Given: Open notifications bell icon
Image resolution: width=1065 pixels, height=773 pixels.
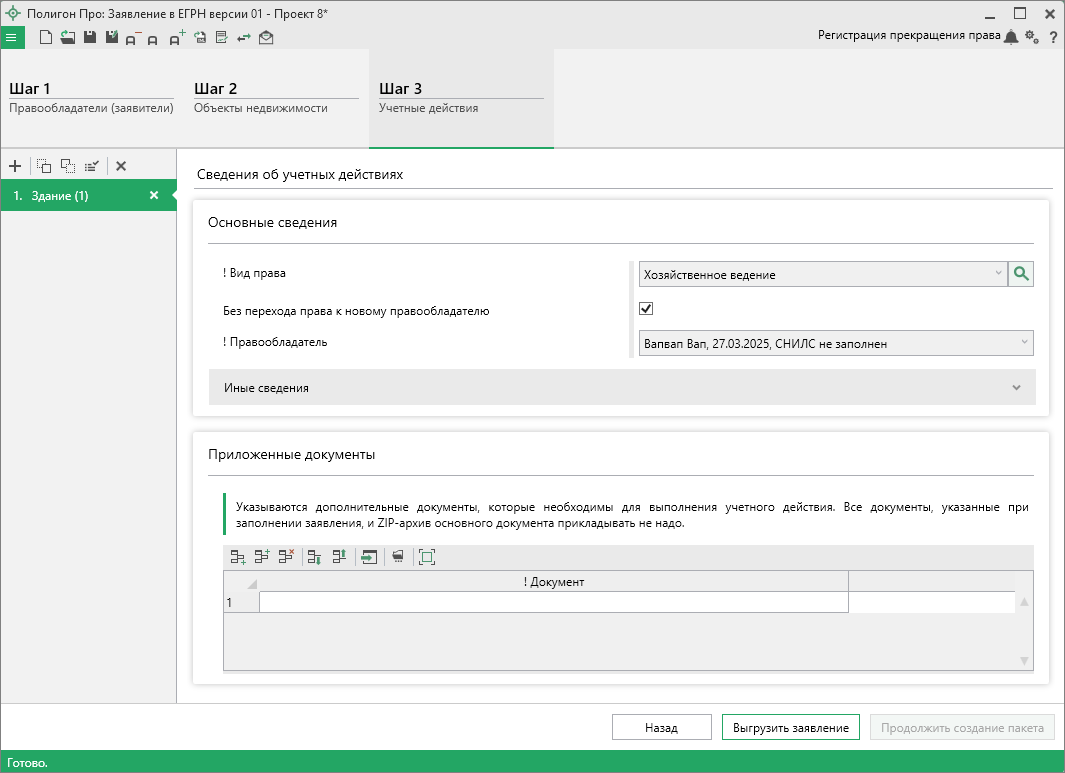Looking at the screenshot, I should [1011, 37].
